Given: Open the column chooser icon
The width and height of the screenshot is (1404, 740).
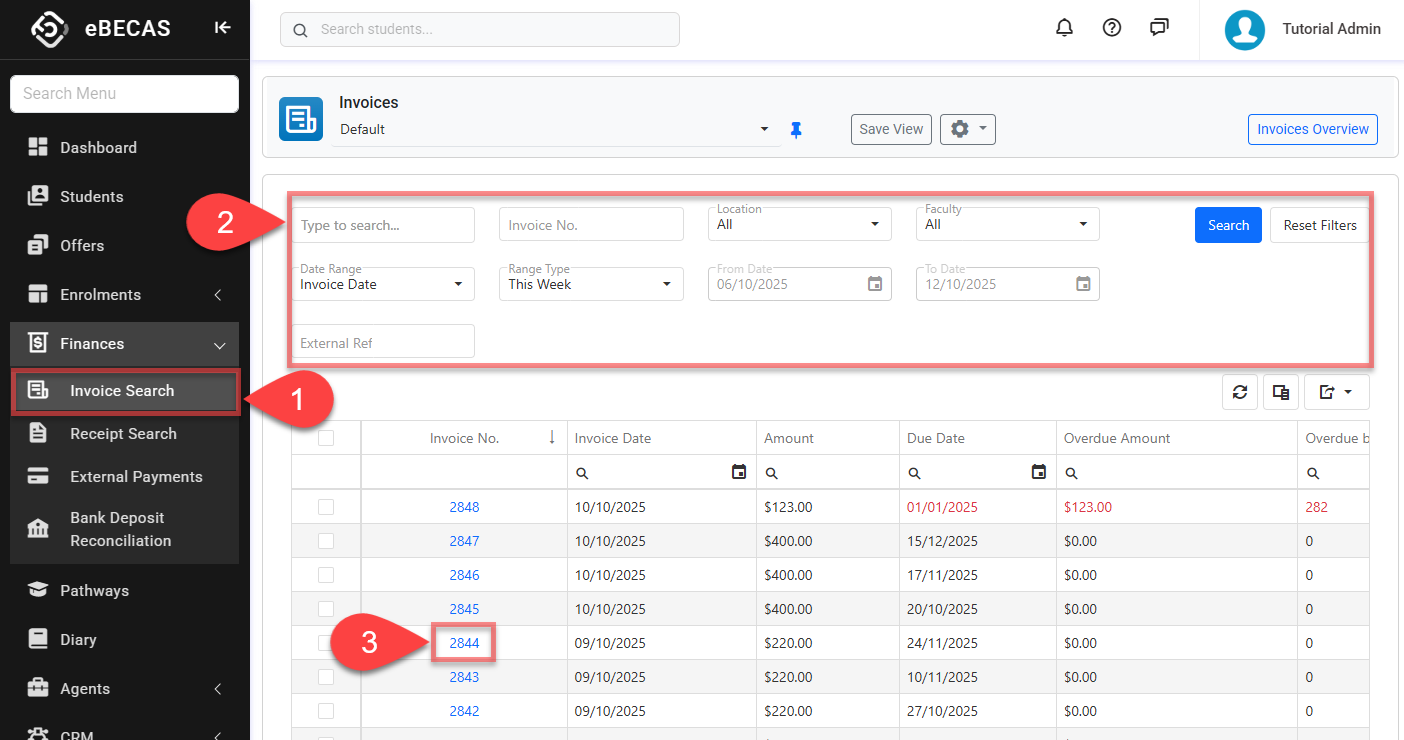Looking at the screenshot, I should 1280,393.
